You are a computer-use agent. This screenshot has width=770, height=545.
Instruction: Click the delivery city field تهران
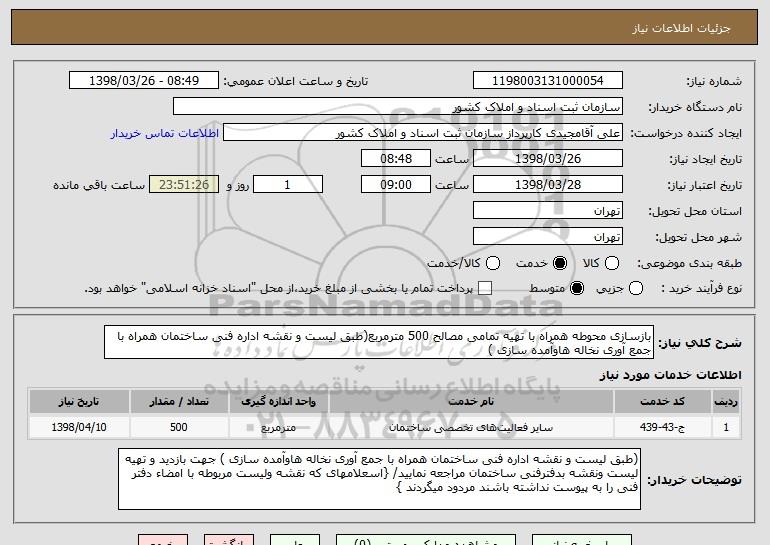point(548,237)
